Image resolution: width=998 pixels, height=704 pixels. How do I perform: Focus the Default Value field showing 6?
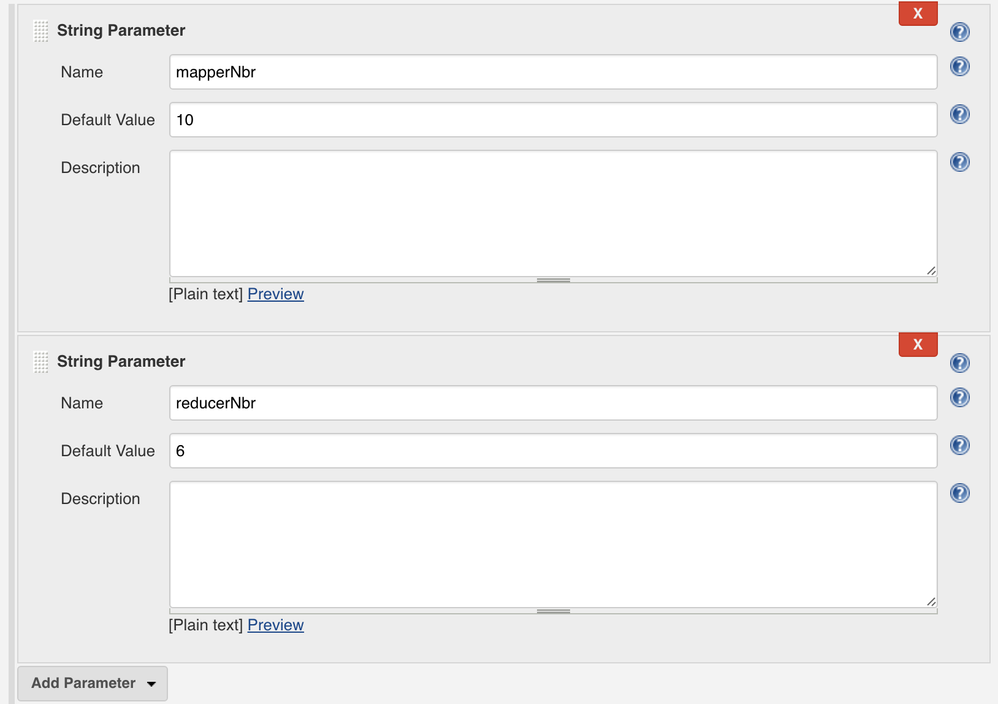click(x=553, y=451)
